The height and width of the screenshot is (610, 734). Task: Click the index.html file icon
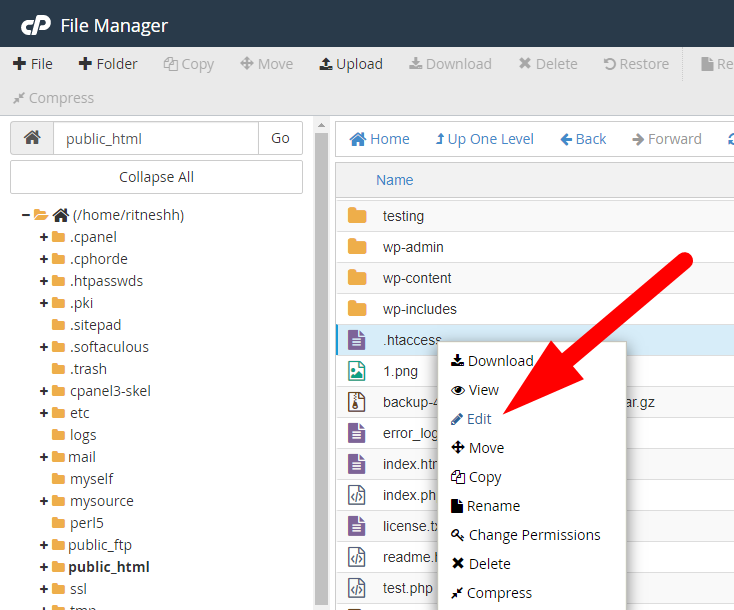[x=357, y=464]
